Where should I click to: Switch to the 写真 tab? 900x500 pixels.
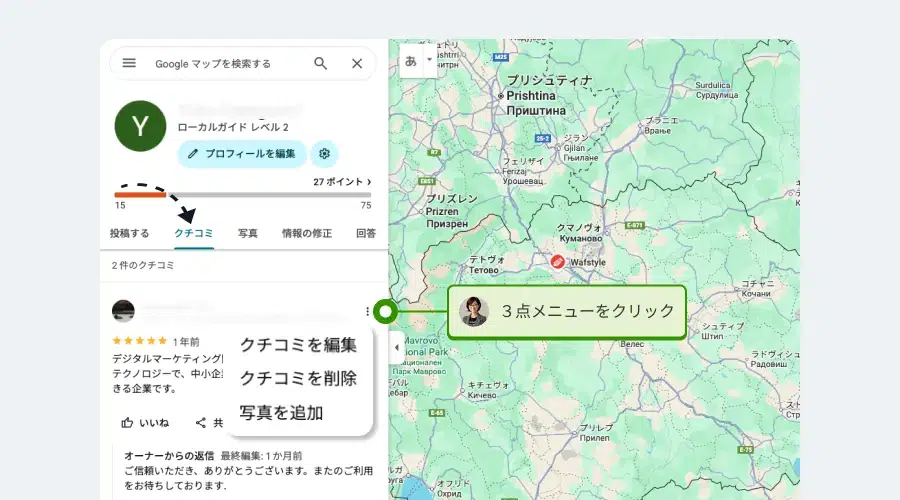tap(248, 233)
